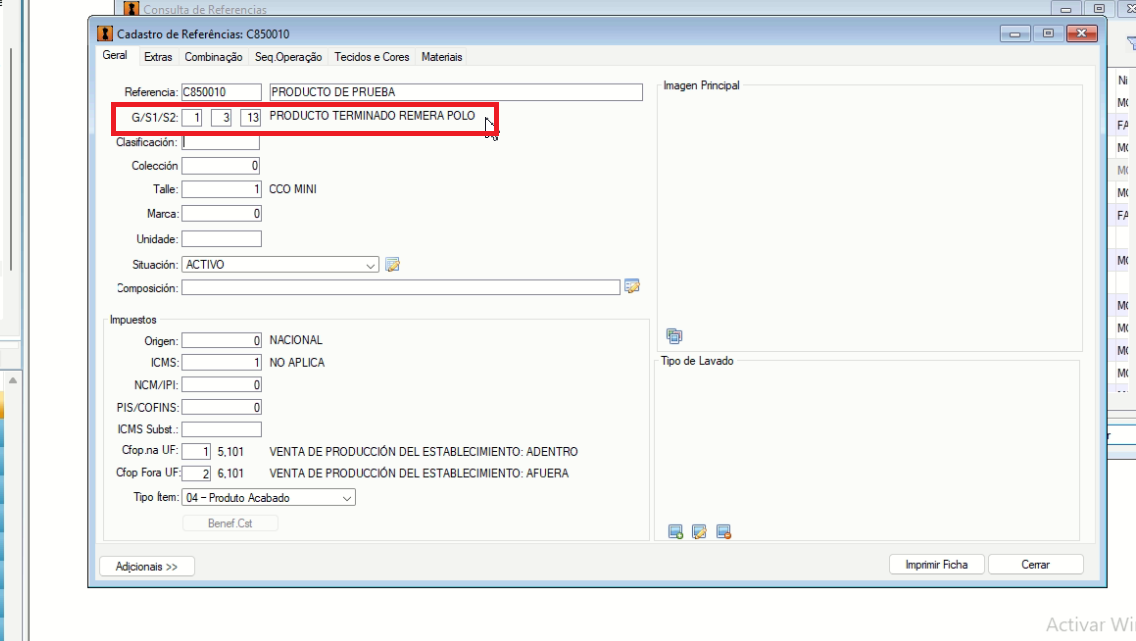
Task: Open the Tipo Ítem dropdown
Action: [x=269, y=498]
